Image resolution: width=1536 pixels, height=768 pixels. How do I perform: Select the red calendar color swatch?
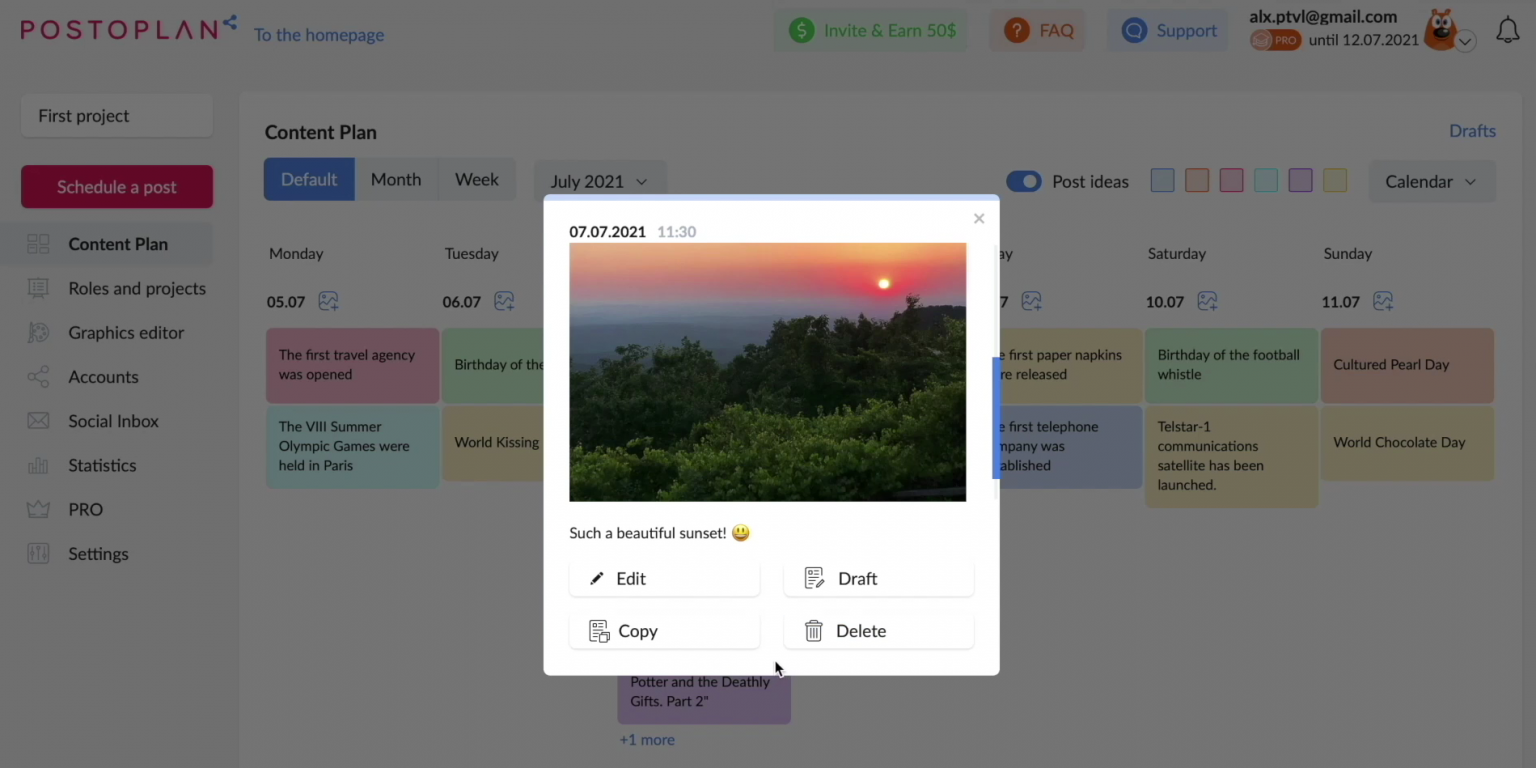1231,180
